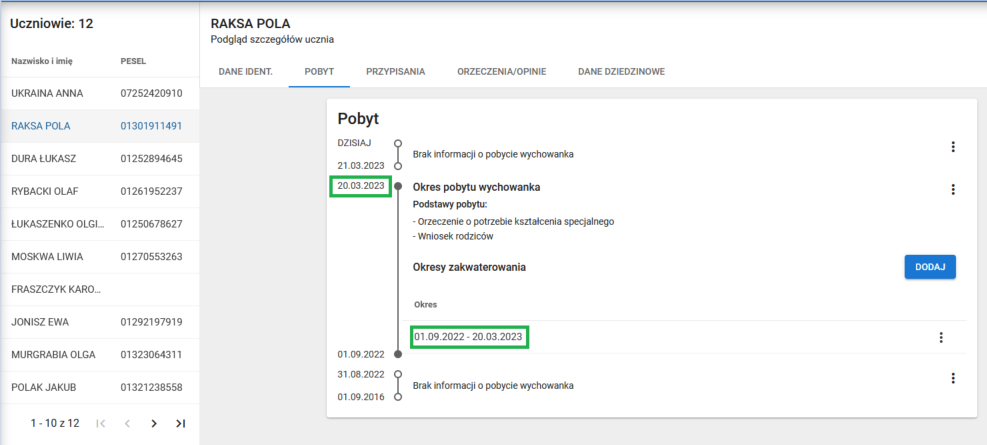Viewport: 987px width, 445px height.
Task: Open three-dot menu for today's missing stay info
Action: click(x=952, y=147)
